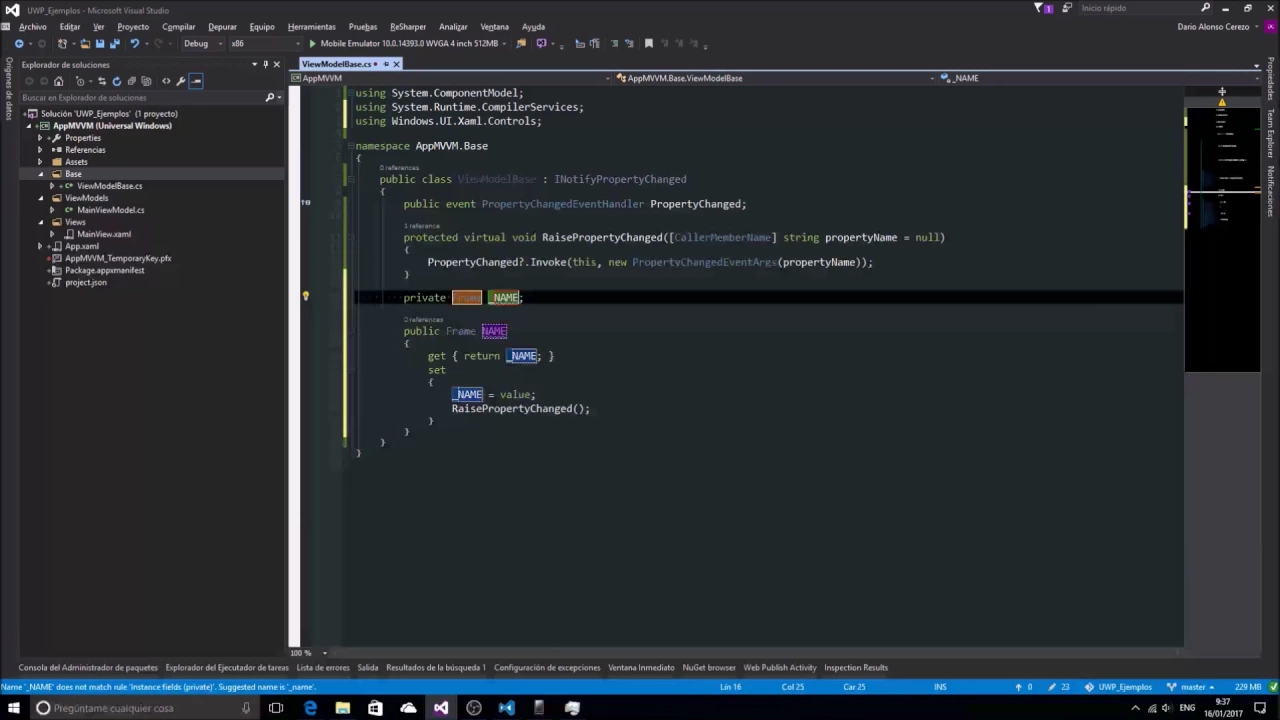Expand the Properties node

40,138
